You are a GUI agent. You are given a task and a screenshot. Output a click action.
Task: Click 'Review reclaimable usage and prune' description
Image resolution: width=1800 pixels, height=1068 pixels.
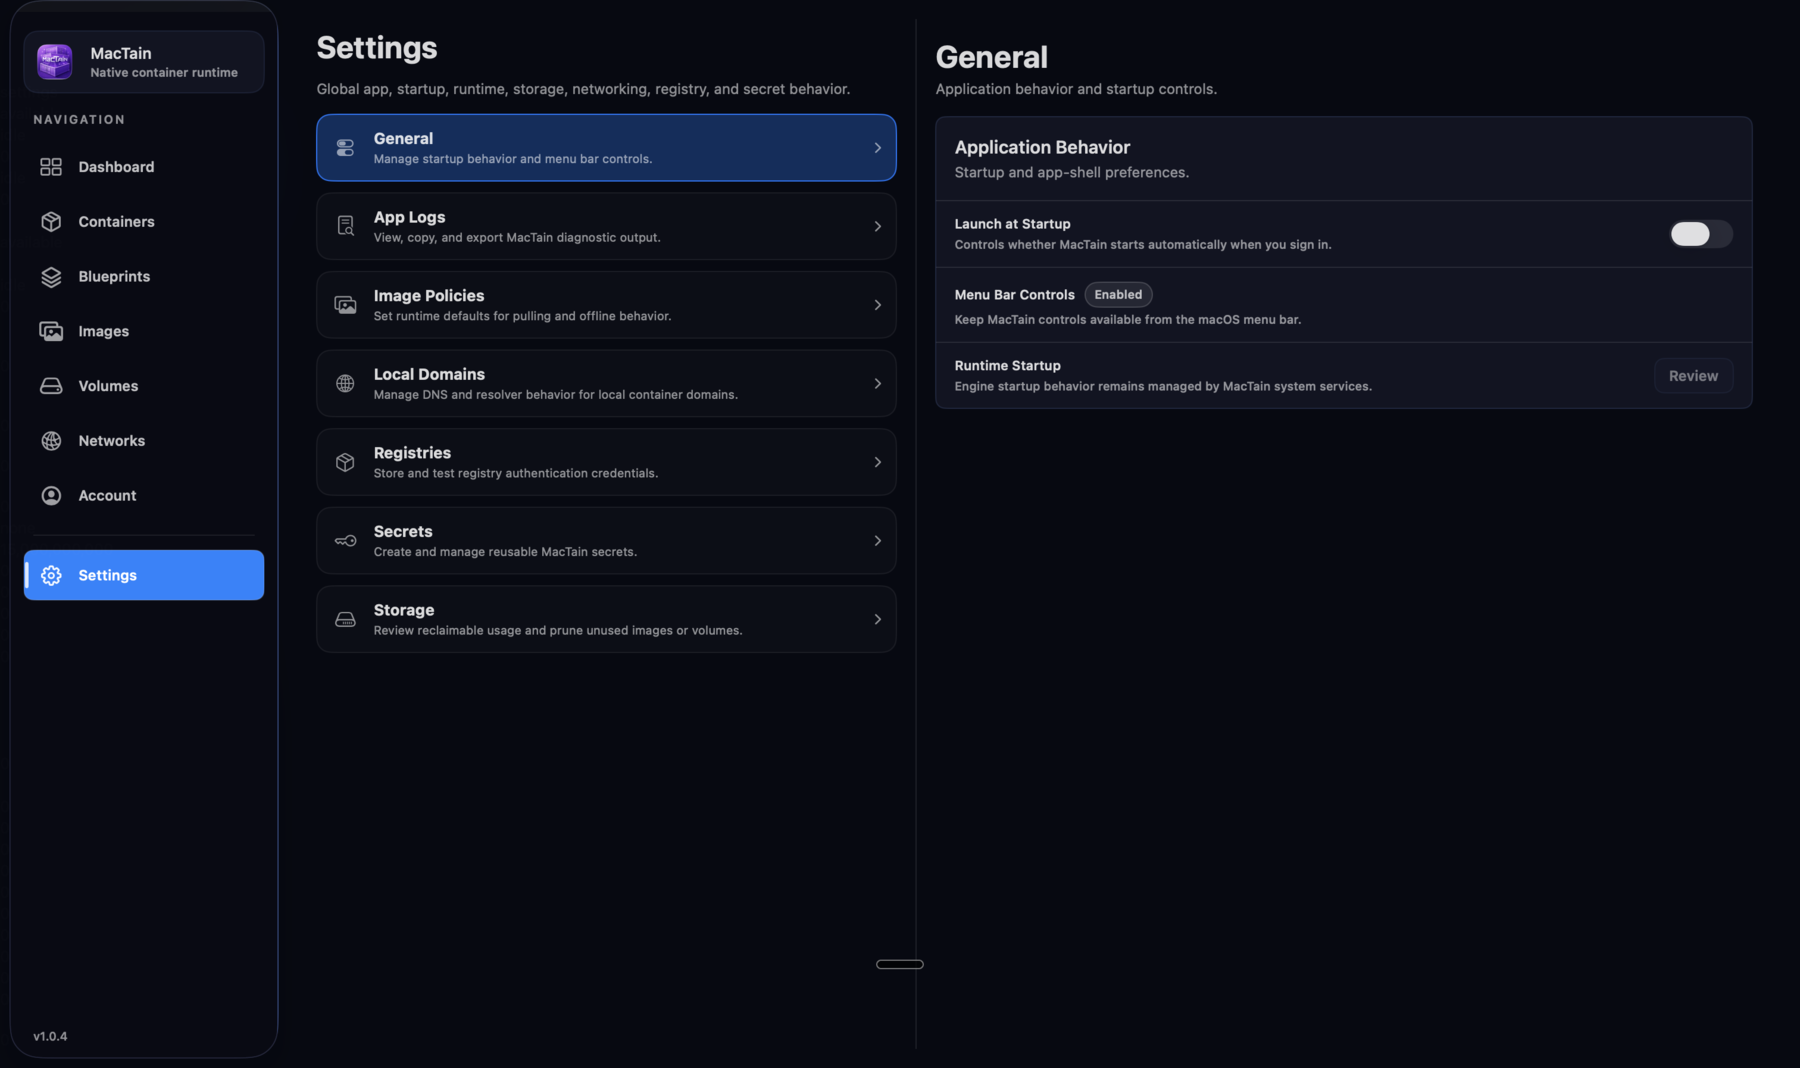click(x=558, y=630)
